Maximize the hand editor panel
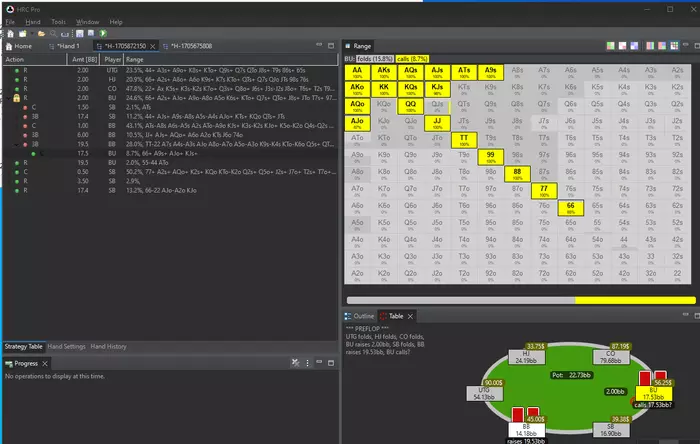Viewport: 700px width, 444px height. 331,46
